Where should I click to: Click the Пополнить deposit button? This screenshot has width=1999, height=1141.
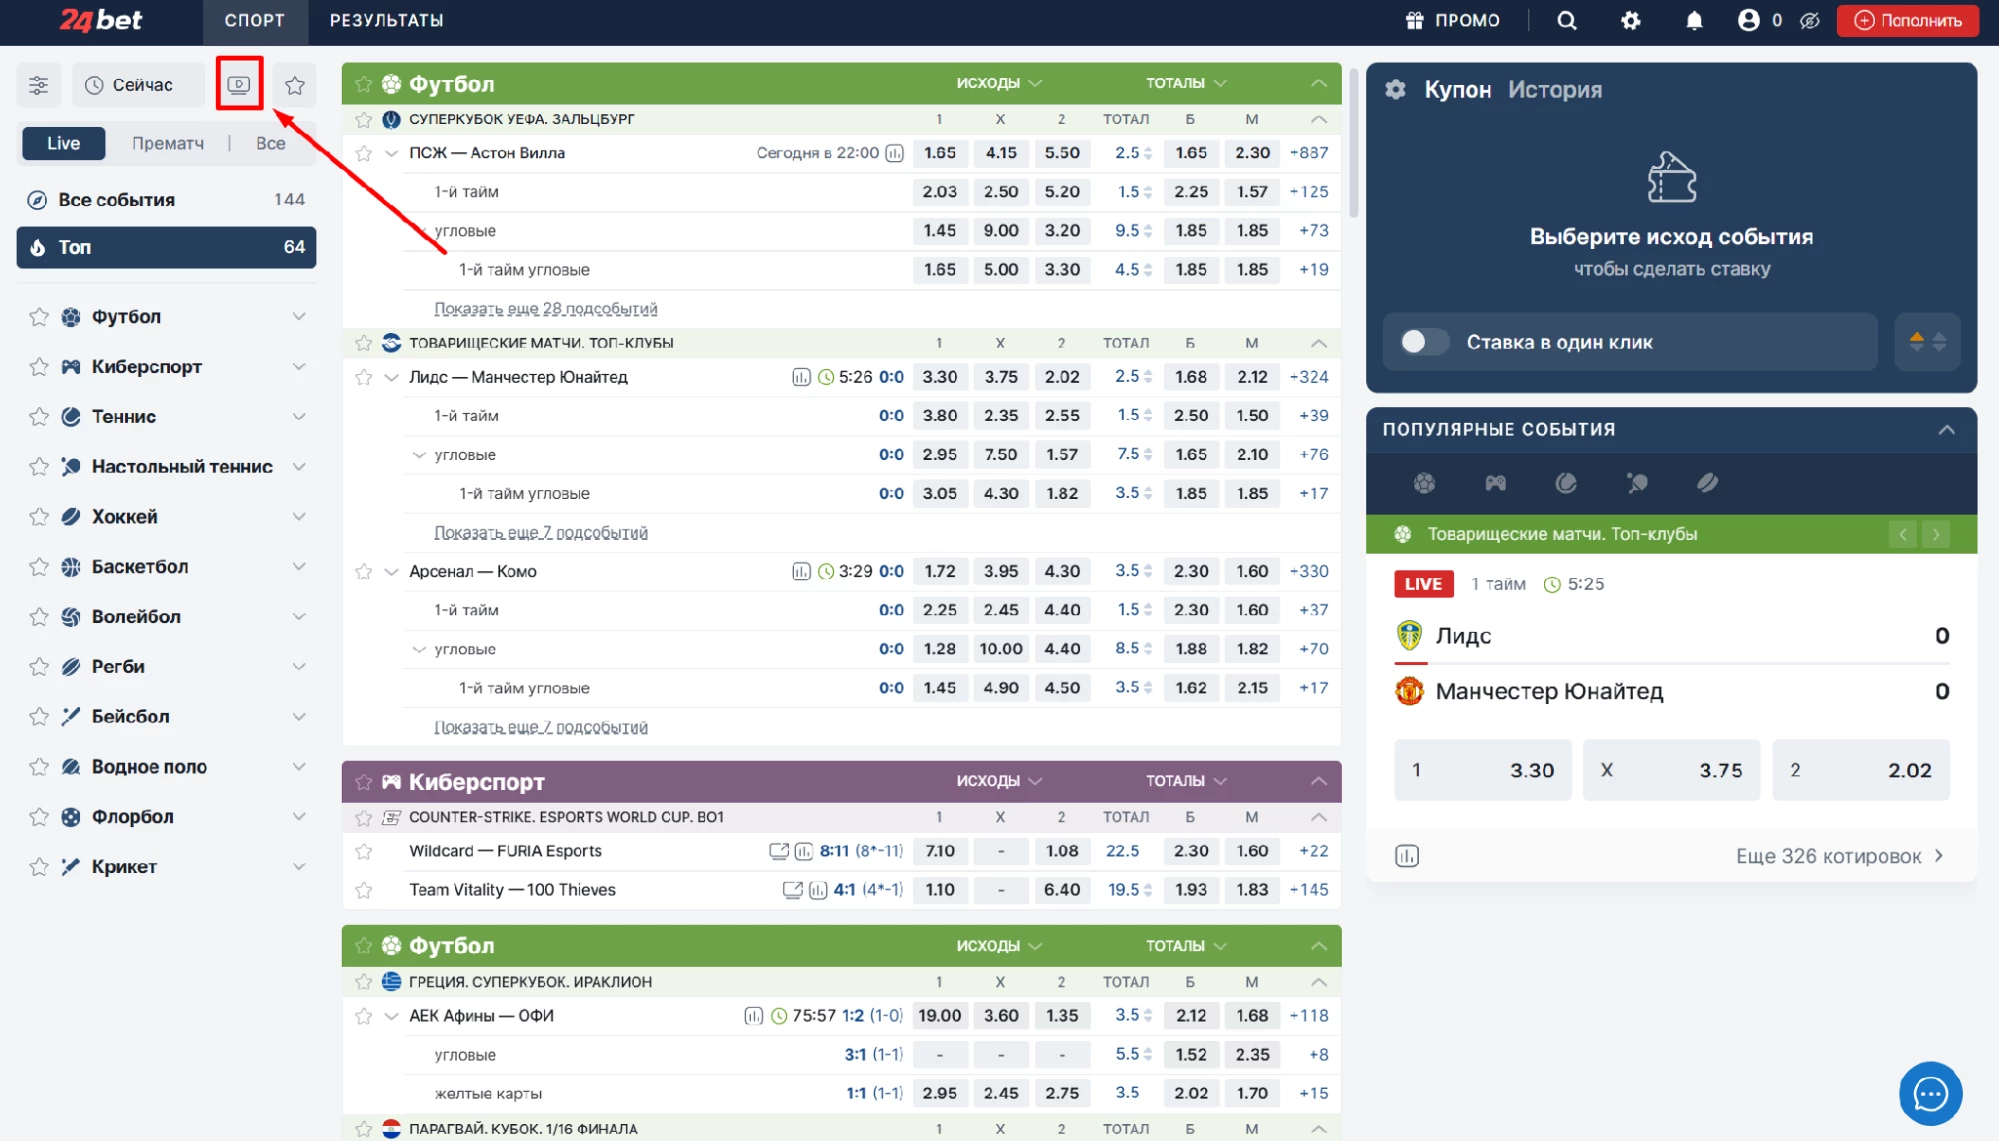click(1907, 20)
